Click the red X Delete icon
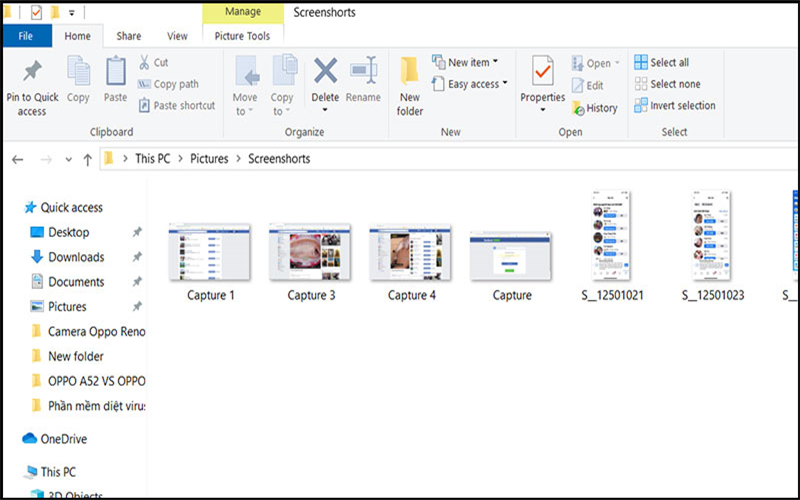 (x=326, y=70)
